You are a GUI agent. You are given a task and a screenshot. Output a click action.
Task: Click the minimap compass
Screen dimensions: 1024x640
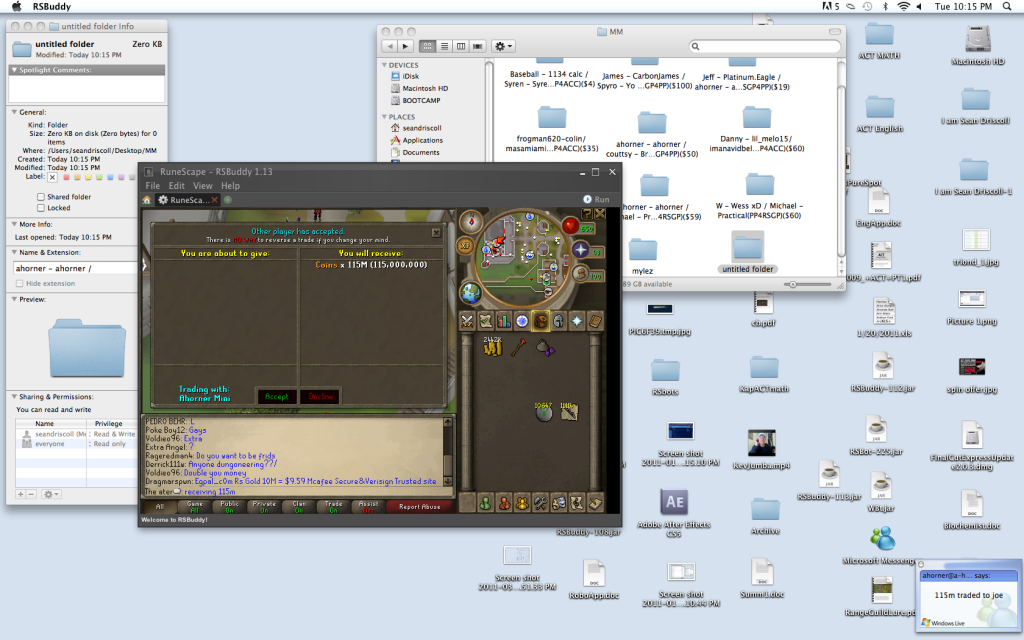click(470, 222)
